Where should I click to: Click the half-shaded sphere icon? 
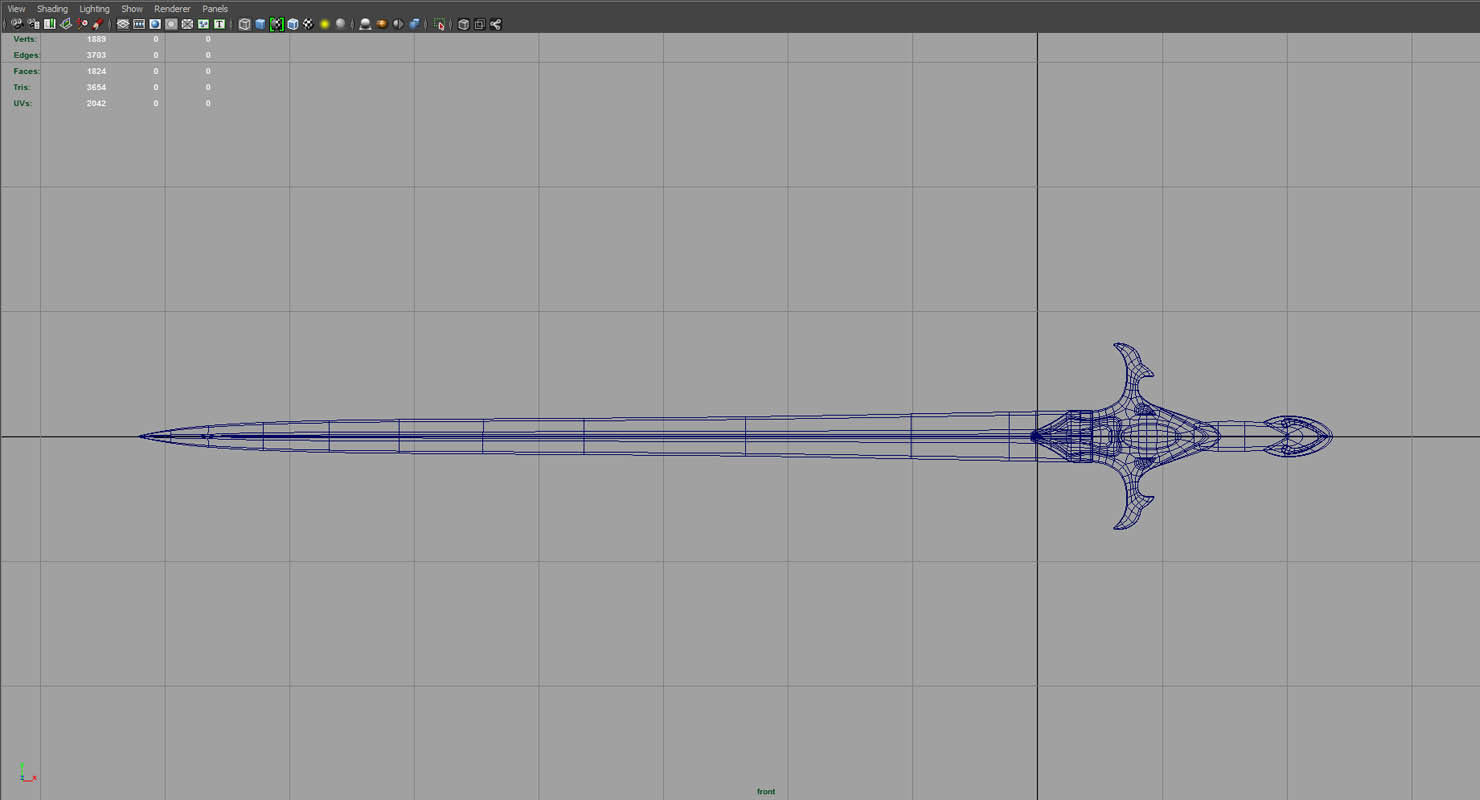coord(398,24)
